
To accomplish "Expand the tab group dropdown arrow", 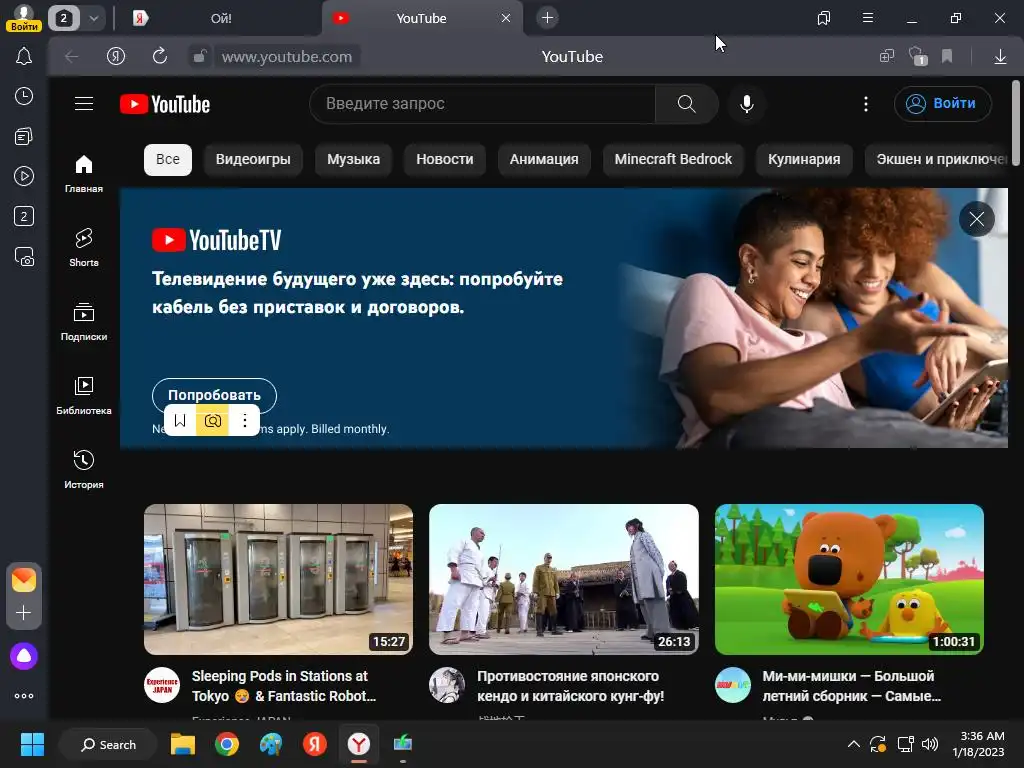I will tap(94, 18).
